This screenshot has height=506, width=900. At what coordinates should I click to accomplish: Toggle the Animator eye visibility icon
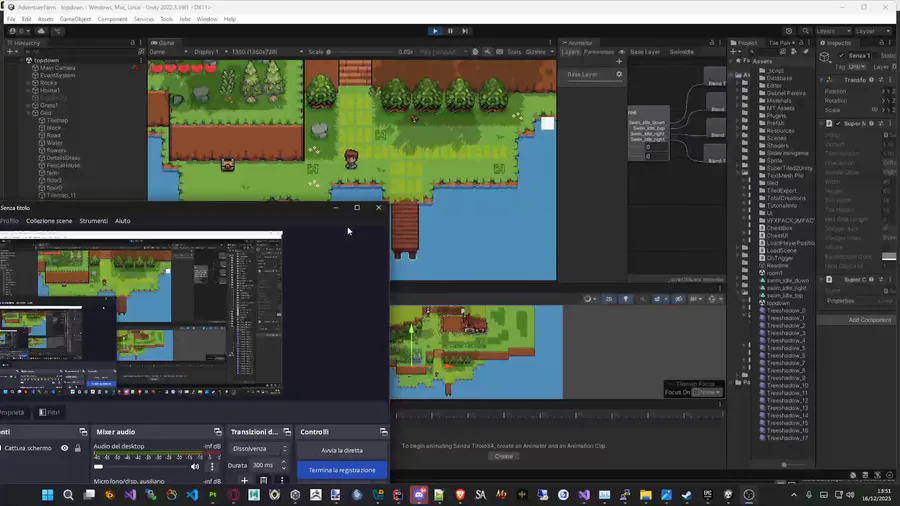[x=622, y=52]
